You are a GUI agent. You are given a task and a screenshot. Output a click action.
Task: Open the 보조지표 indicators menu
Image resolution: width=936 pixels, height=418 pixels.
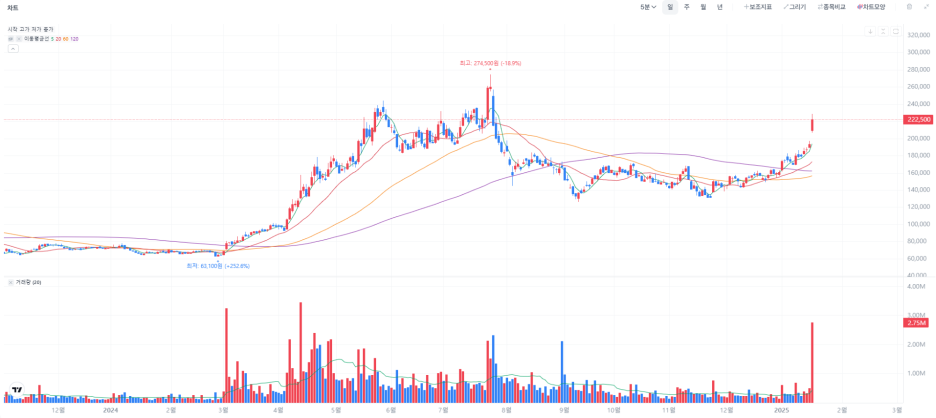pos(758,7)
